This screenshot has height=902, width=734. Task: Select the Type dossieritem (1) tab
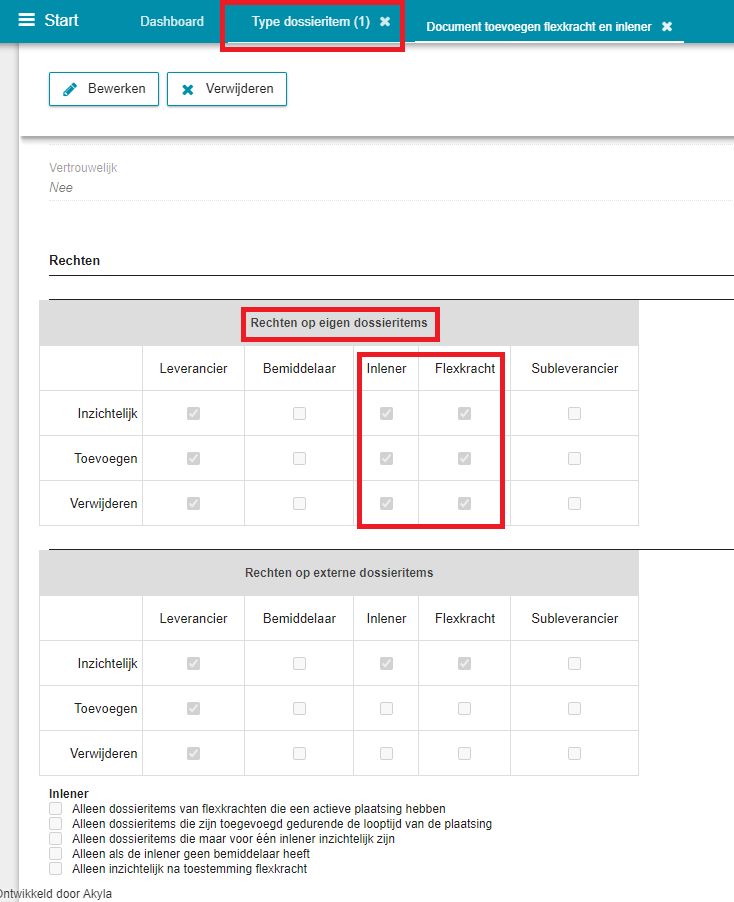pos(310,22)
